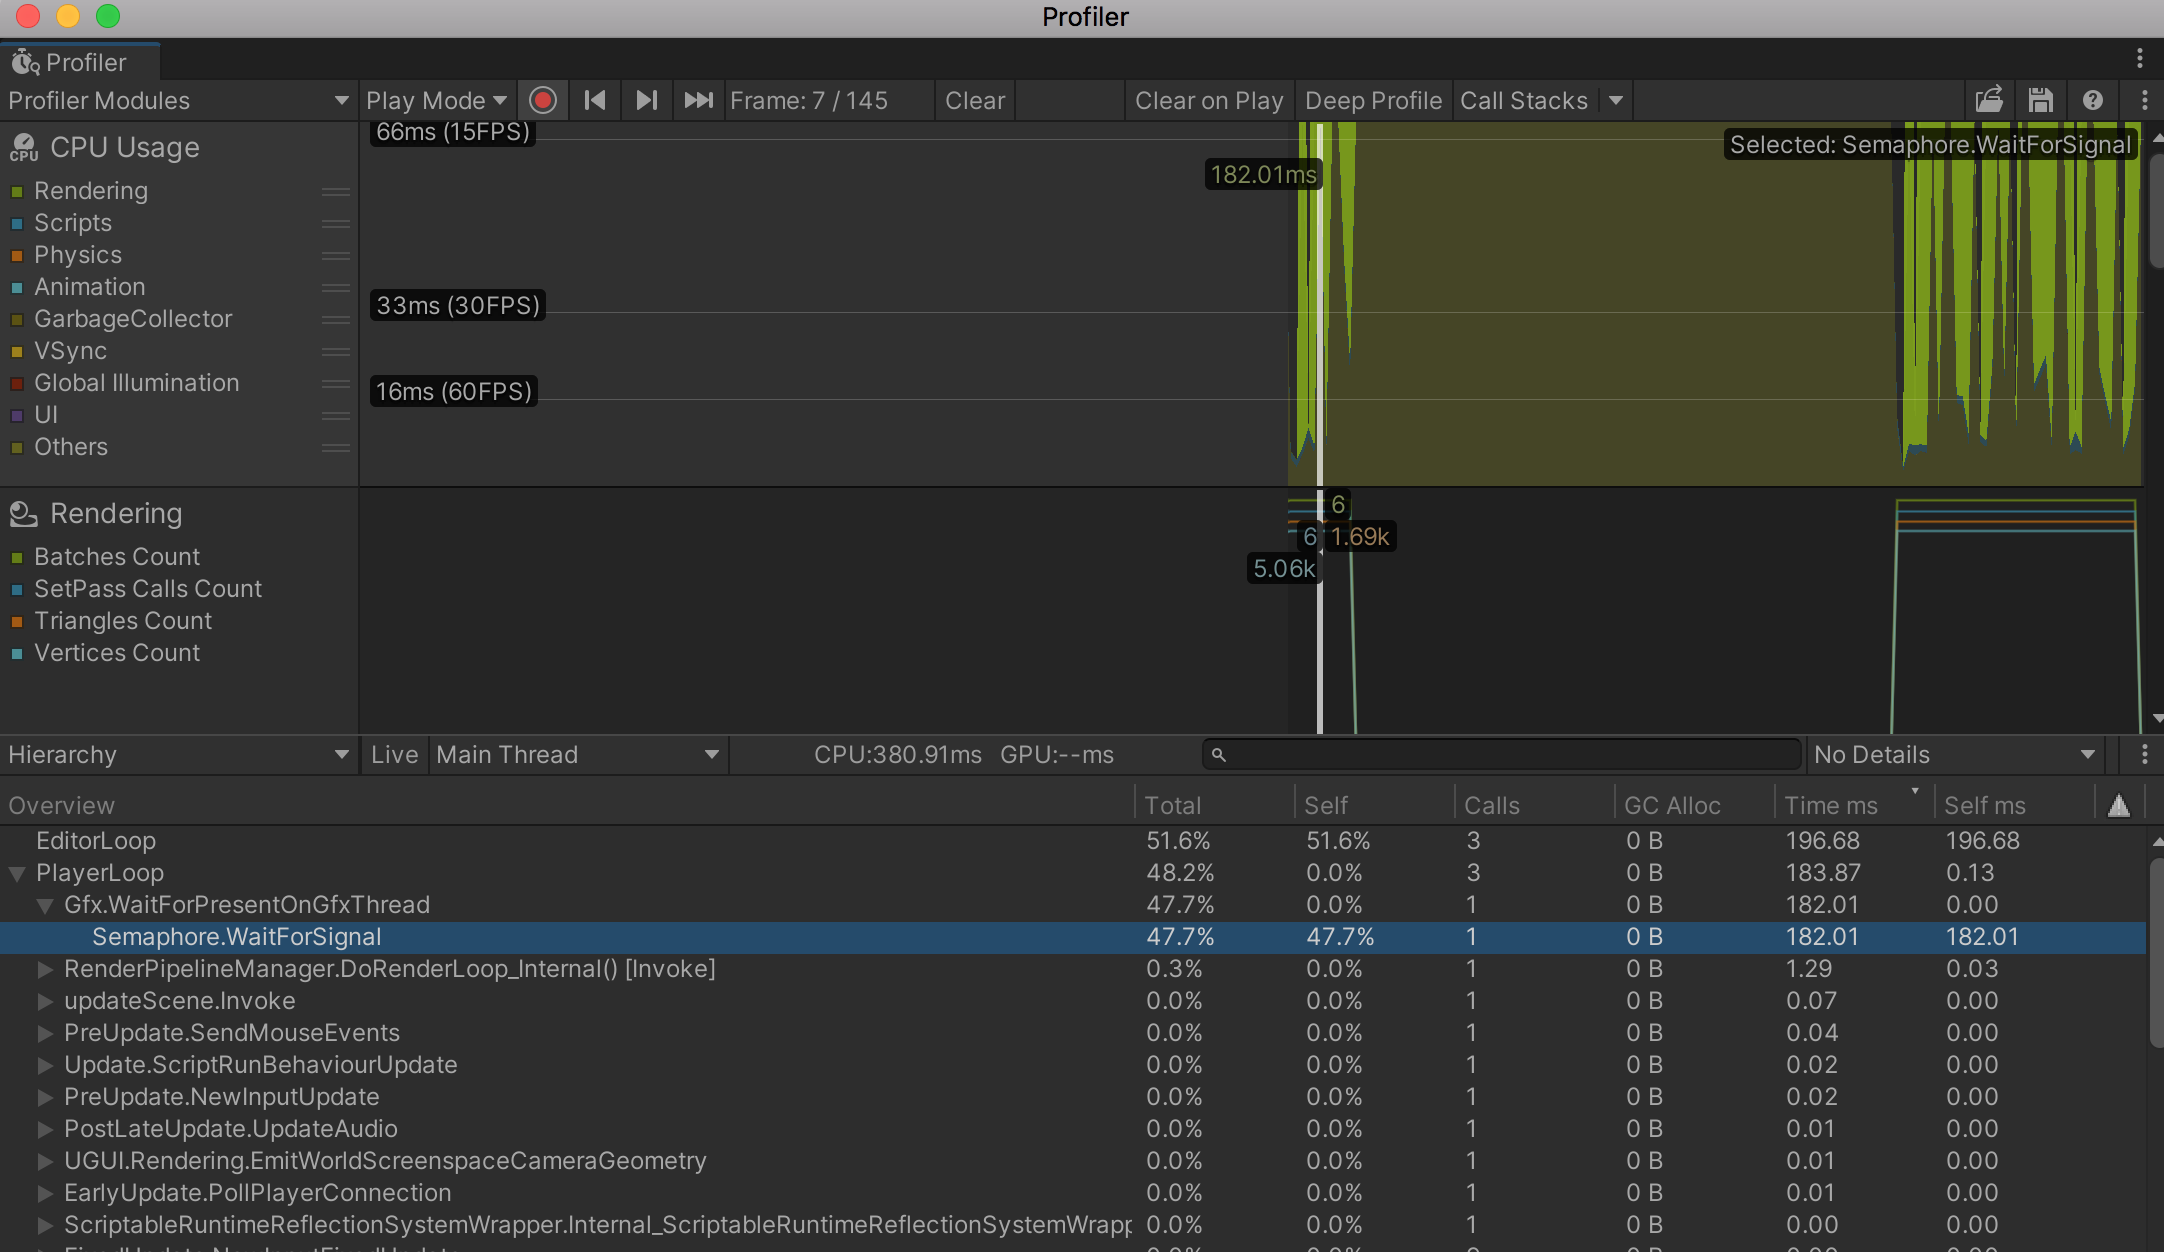
Task: Toggle Clear on Play option
Action: pyautogui.click(x=1208, y=100)
